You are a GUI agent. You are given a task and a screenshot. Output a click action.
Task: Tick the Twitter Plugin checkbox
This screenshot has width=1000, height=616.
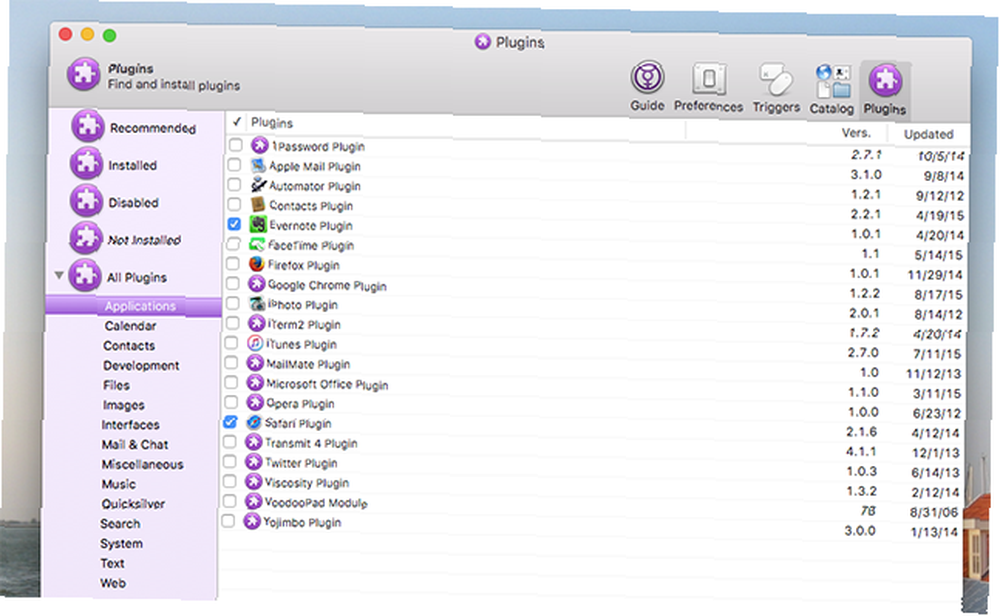230,461
